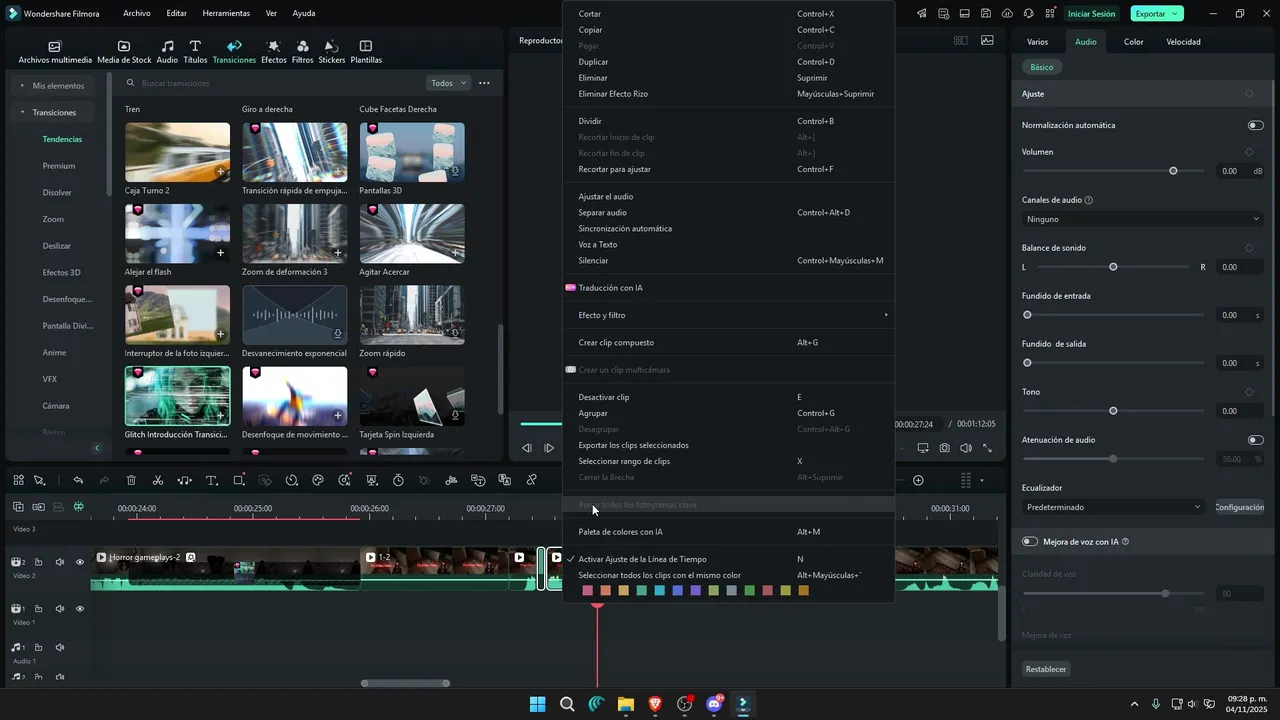Click the stopwatch duration icon in timeline toolbar
Viewport: 1280px width, 720px height.
(x=398, y=480)
